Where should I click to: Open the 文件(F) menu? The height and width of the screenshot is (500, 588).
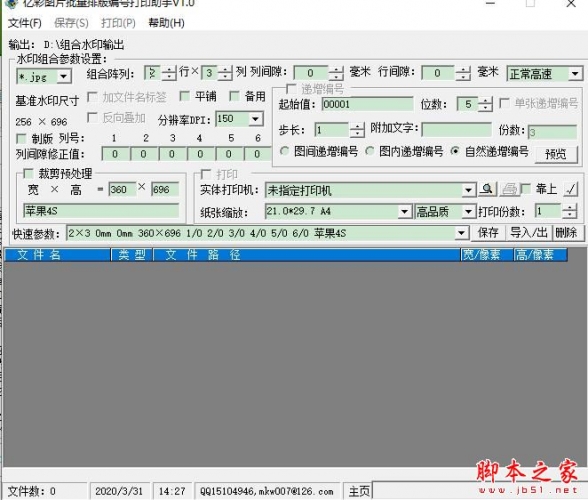[x=25, y=23]
